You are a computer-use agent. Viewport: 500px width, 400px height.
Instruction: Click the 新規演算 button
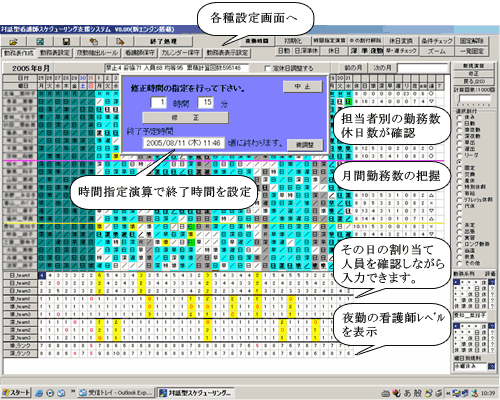(x=474, y=66)
